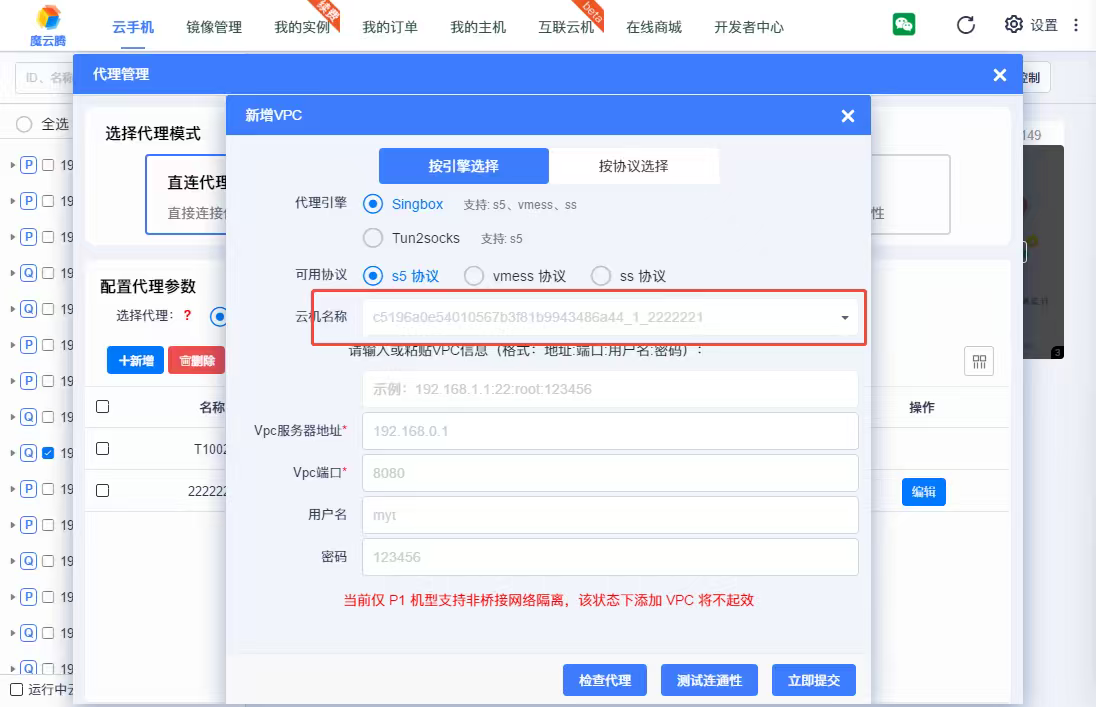Close the 新增VPC dialog
Image resolution: width=1096 pixels, height=707 pixels.
click(848, 116)
